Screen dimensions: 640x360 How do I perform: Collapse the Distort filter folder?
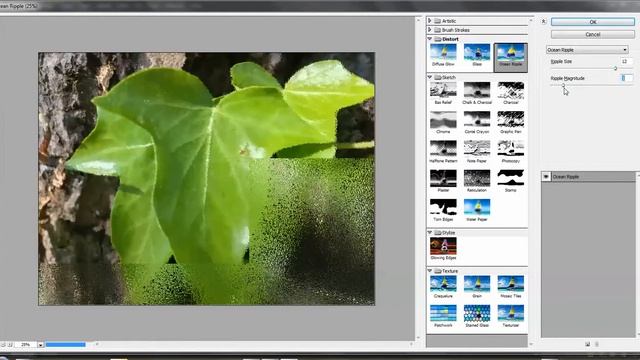(429, 39)
